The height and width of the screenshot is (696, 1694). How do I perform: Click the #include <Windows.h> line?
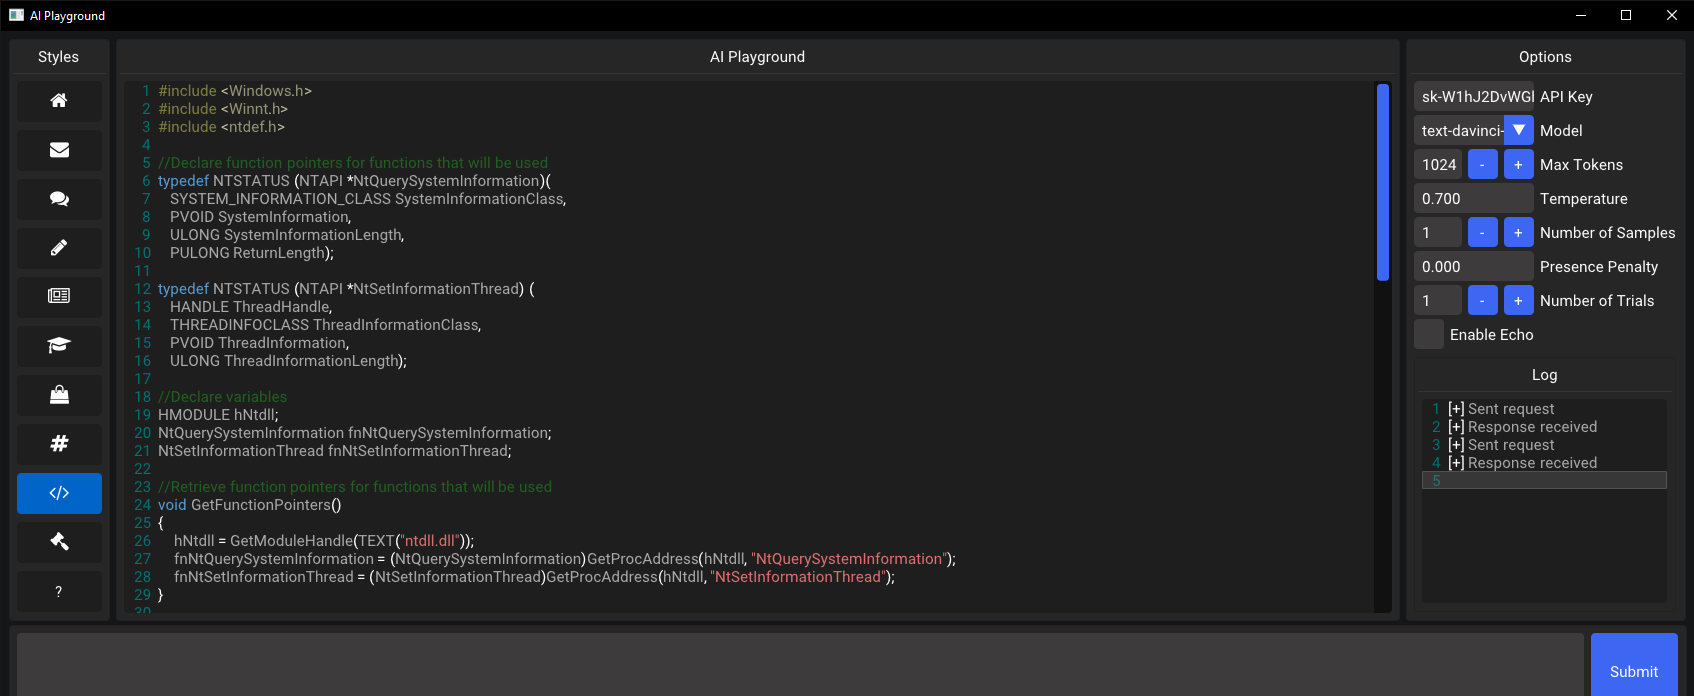[235, 91]
